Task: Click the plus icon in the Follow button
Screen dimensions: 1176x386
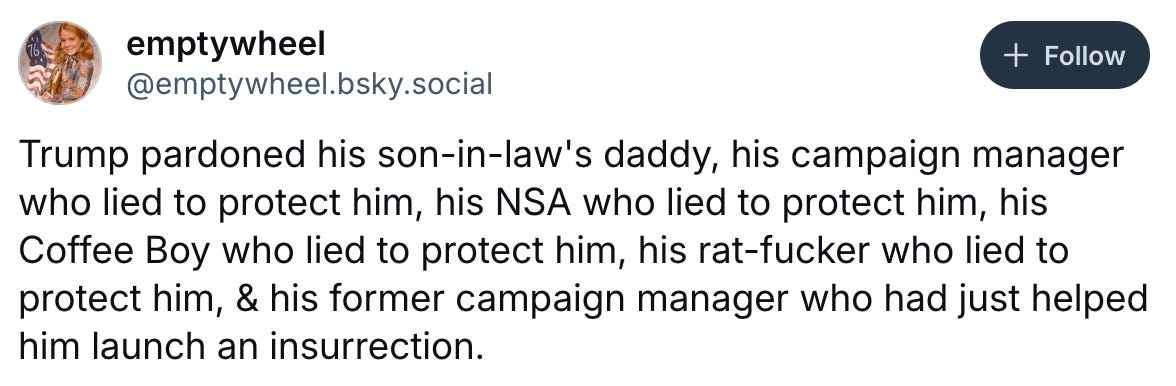Action: click(x=1015, y=56)
